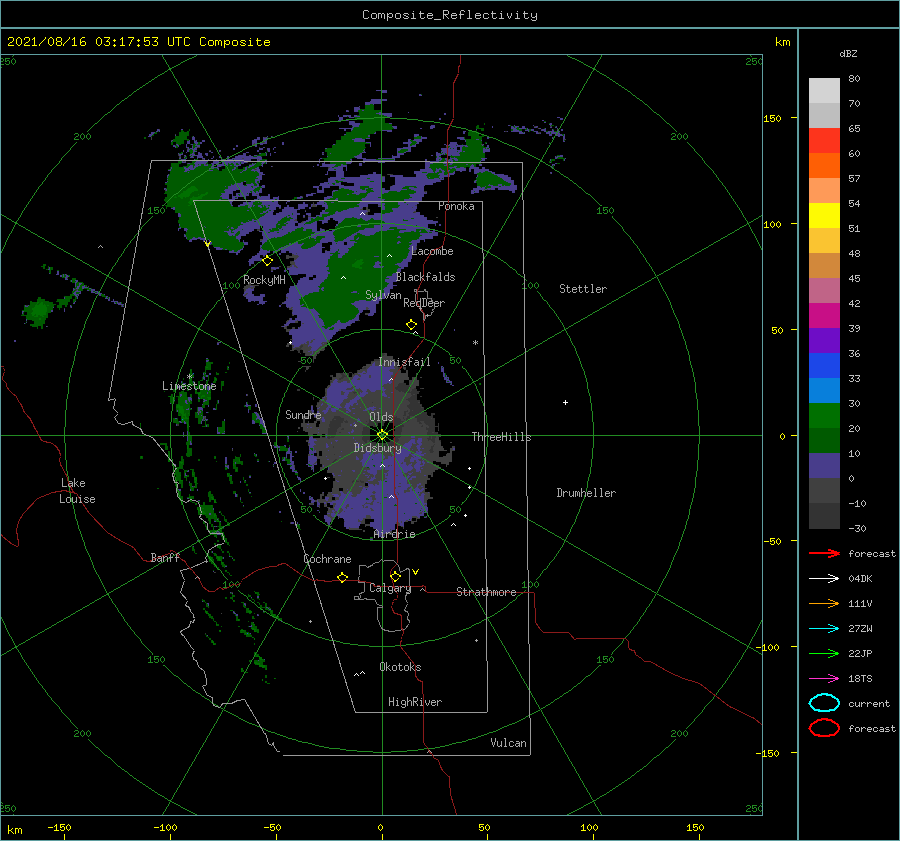
Task: Click the RockyMH label
Action: point(264,280)
